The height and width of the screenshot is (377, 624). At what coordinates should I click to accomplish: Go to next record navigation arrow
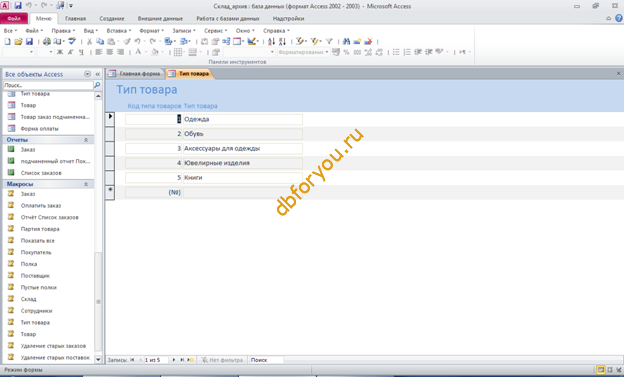[174, 360]
